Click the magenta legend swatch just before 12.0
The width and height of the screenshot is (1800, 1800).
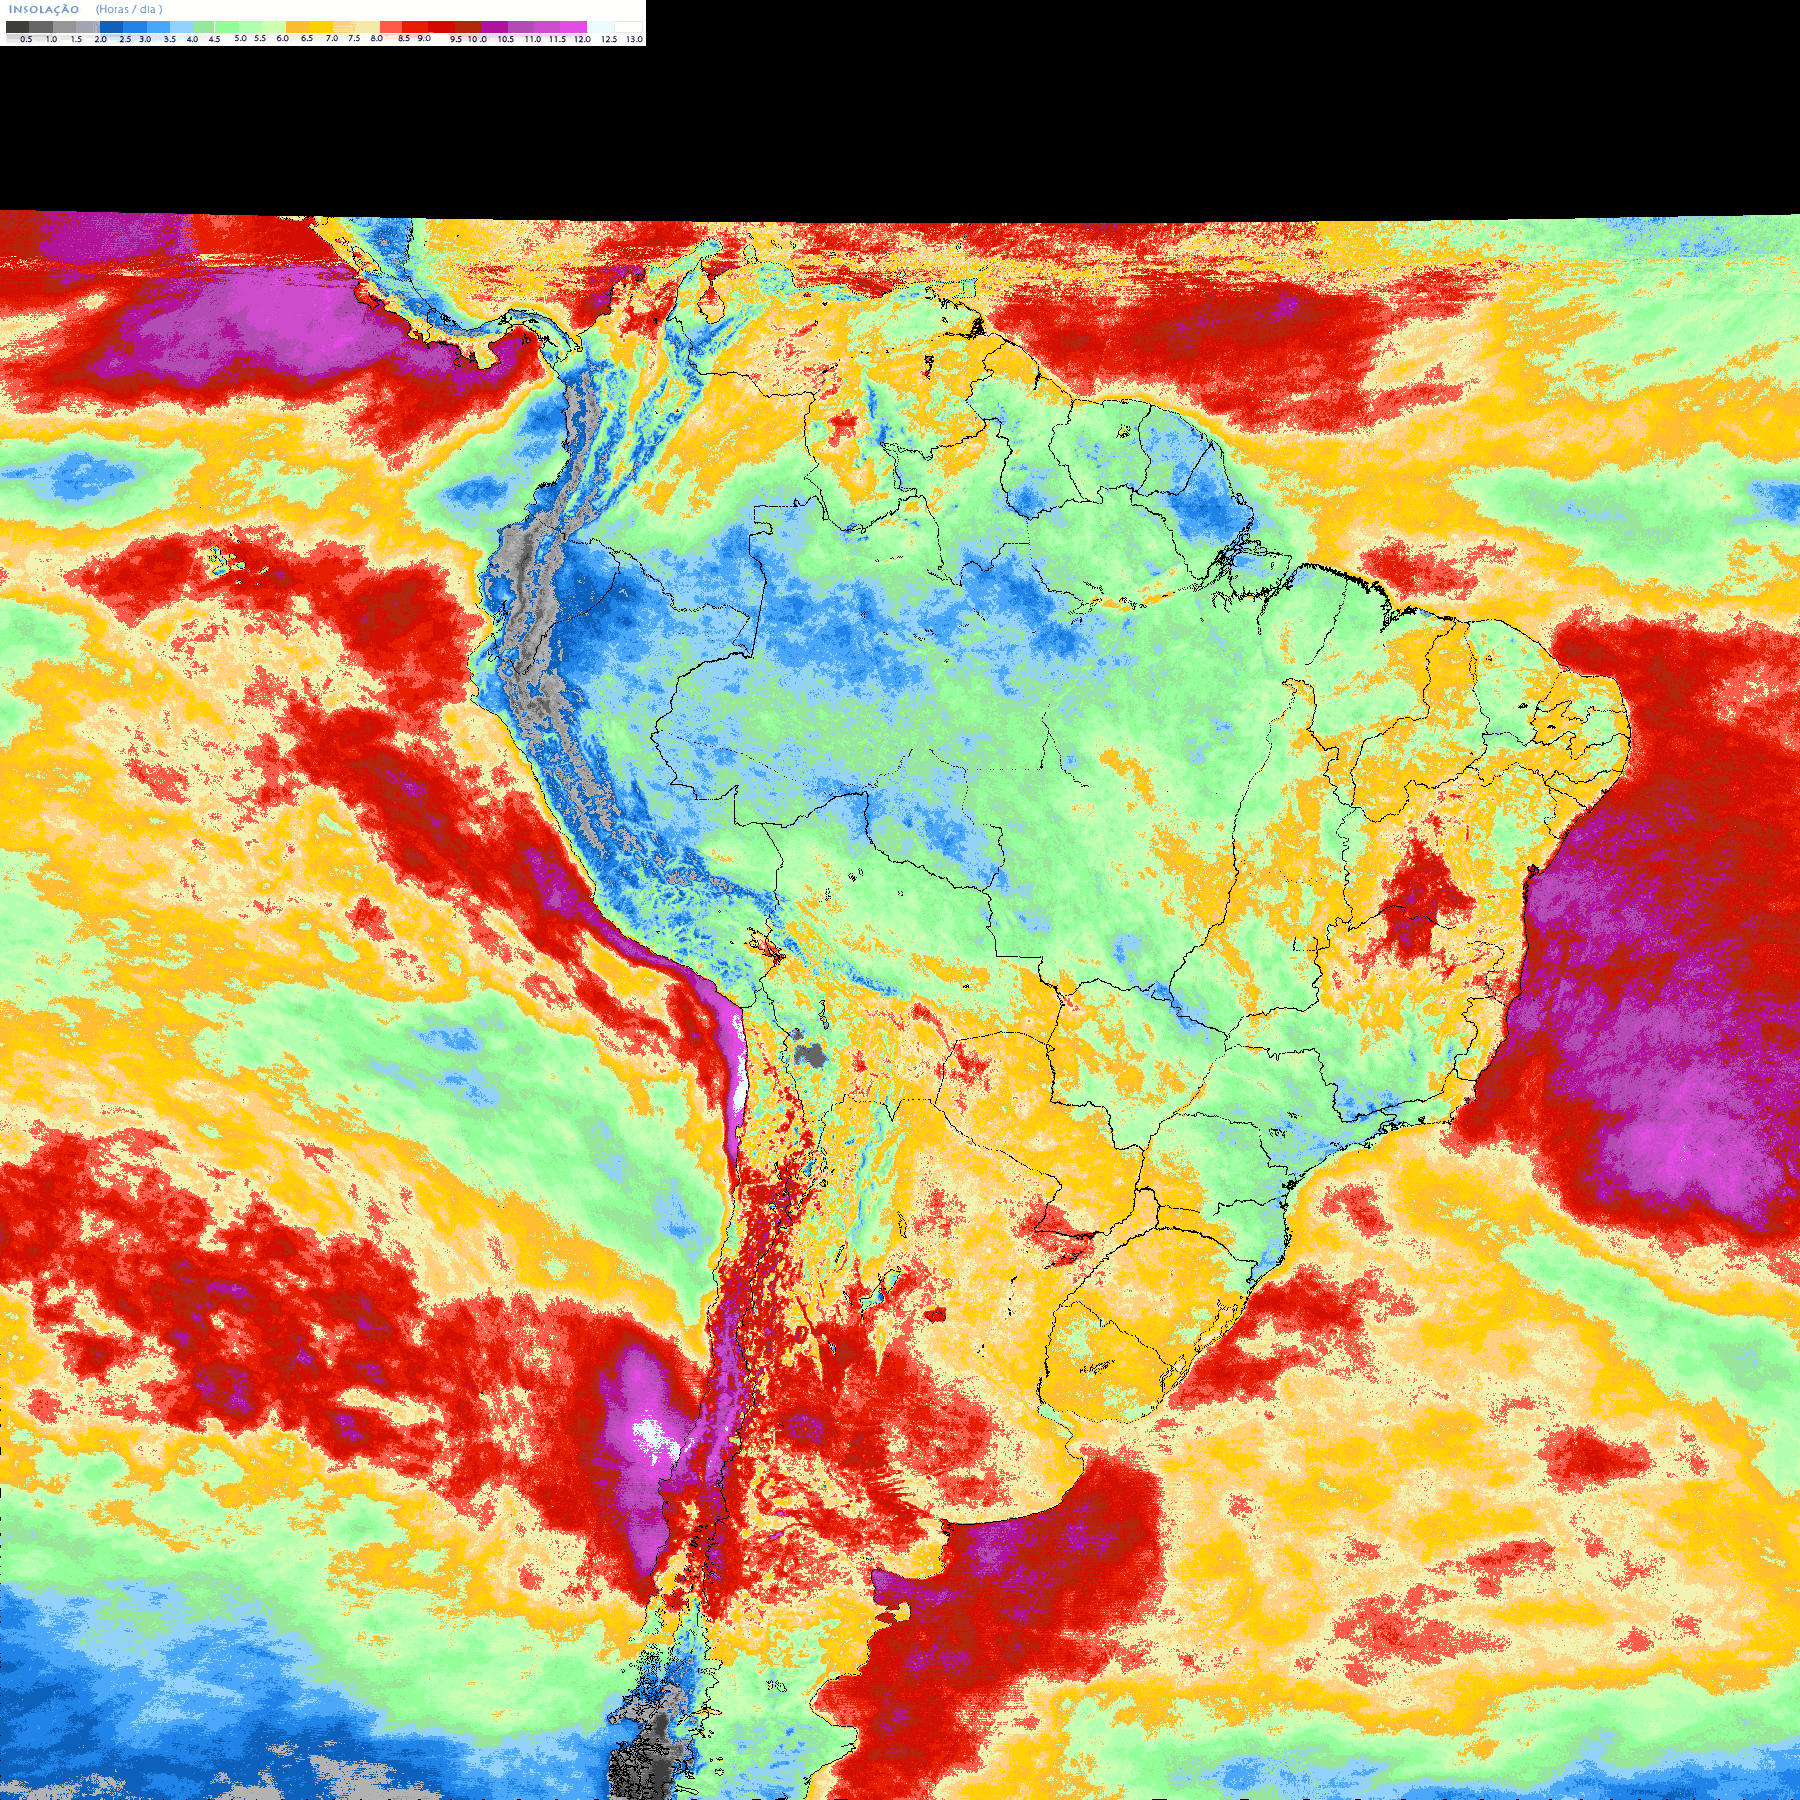[573, 27]
